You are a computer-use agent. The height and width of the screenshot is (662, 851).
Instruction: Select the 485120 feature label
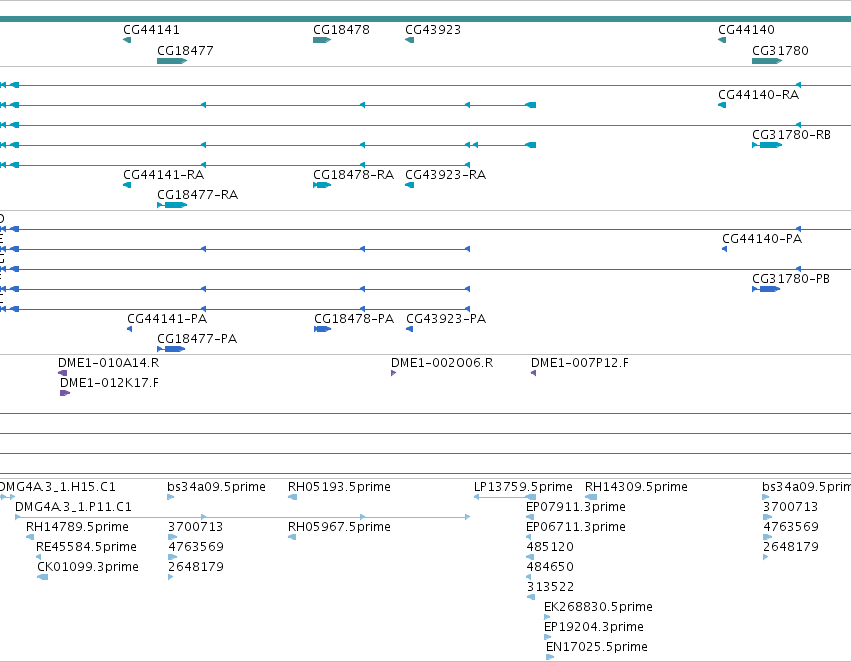(550, 547)
